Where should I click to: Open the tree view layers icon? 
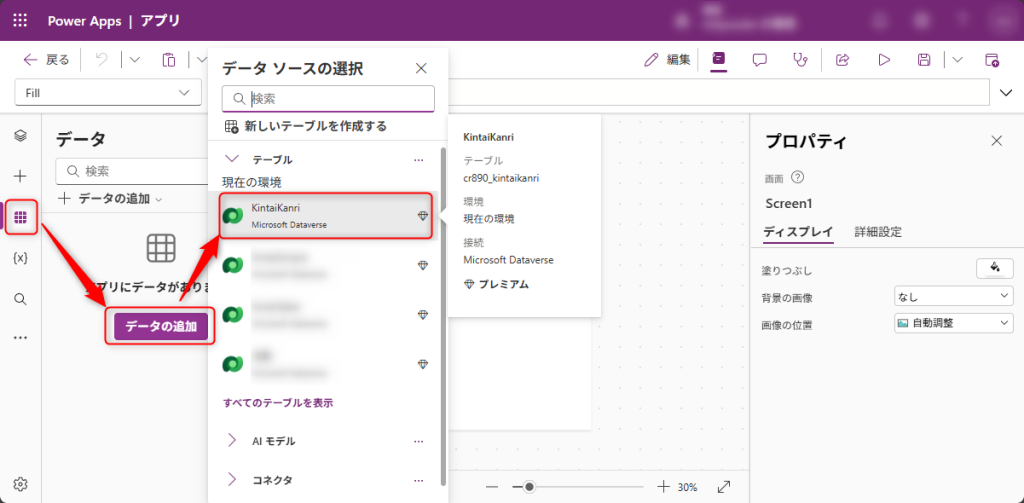pyautogui.click(x=20, y=135)
